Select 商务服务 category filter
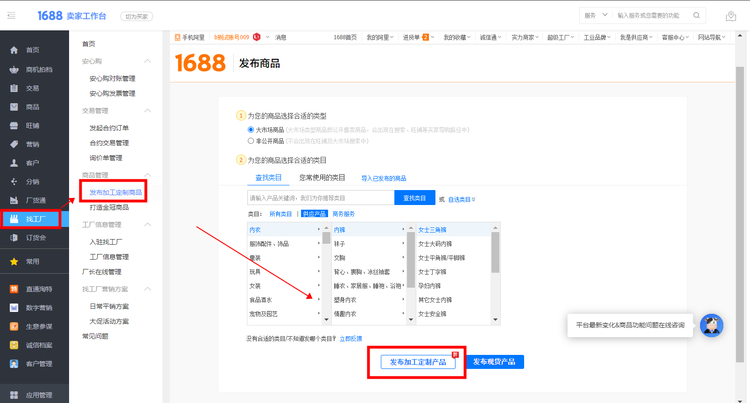 tap(343, 214)
